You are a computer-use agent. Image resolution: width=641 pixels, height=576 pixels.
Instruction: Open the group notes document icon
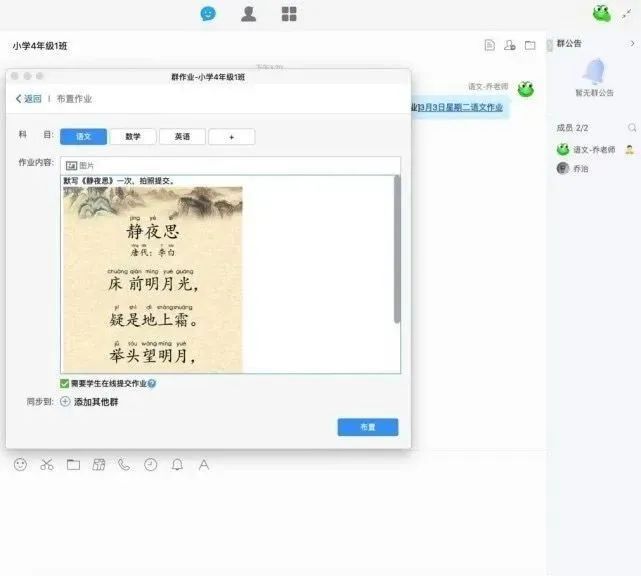coord(489,45)
